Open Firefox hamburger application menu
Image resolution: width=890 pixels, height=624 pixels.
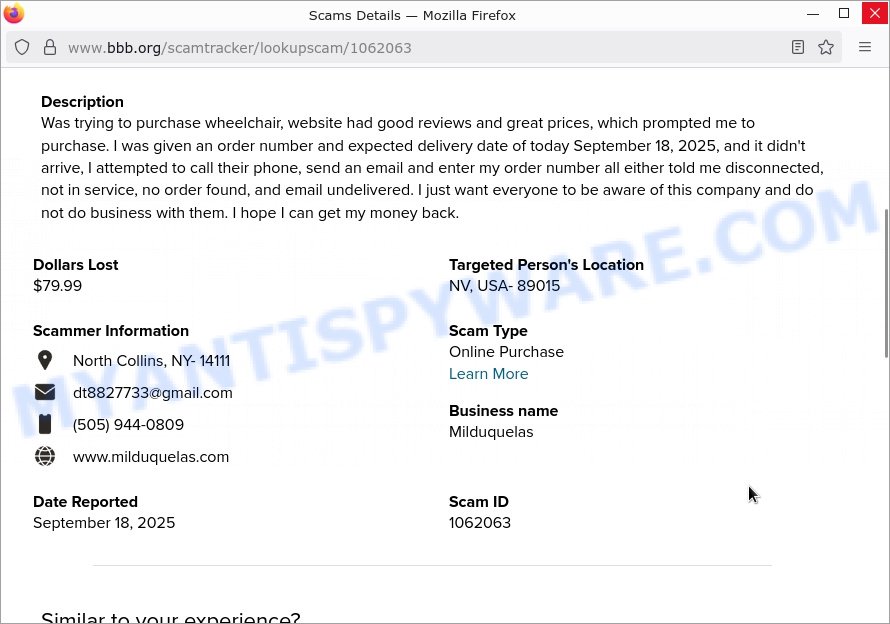(866, 47)
